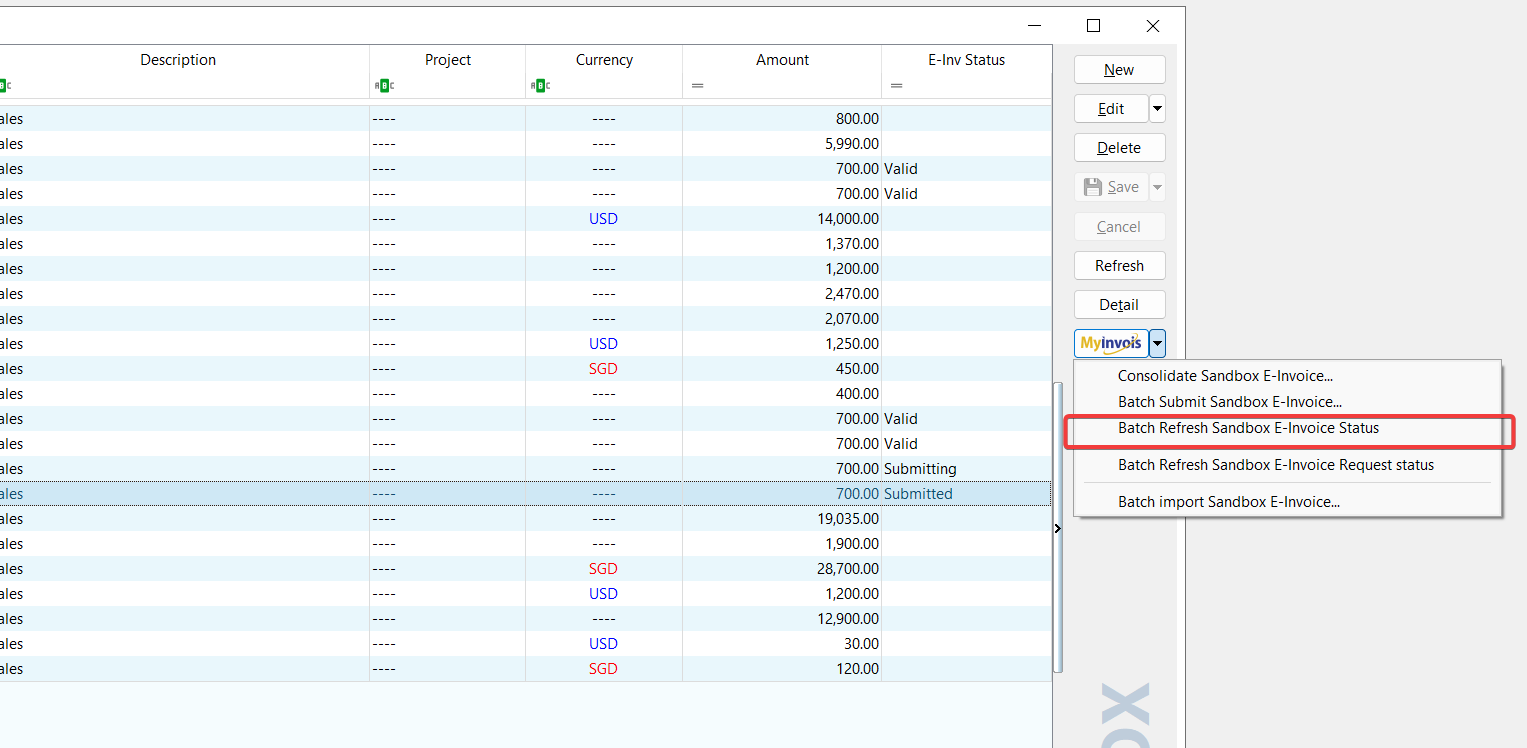Click the E-Inv Status equals filter icon
The height and width of the screenshot is (748, 1527).
tap(896, 86)
